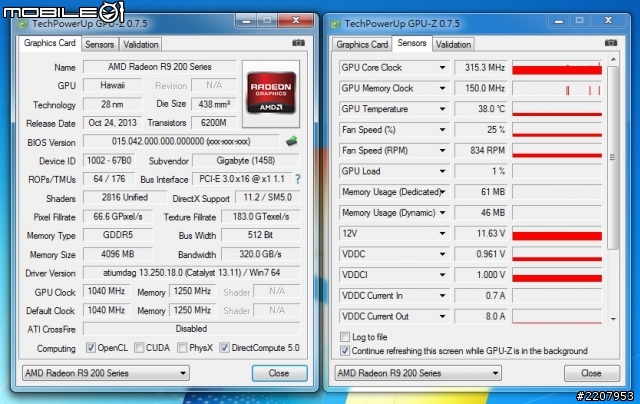Close the right GPU-Z window via X
640x404 pixels.
608,20
